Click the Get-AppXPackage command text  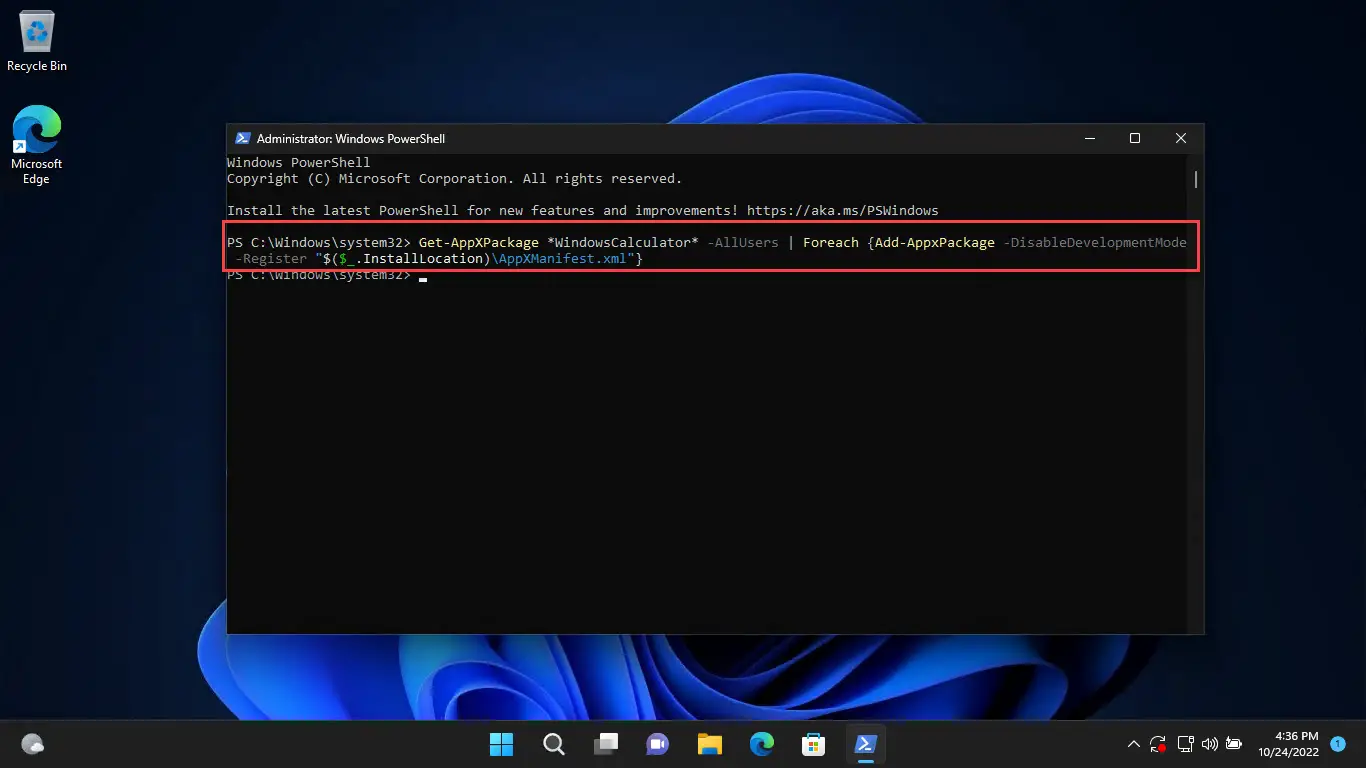[x=479, y=242]
